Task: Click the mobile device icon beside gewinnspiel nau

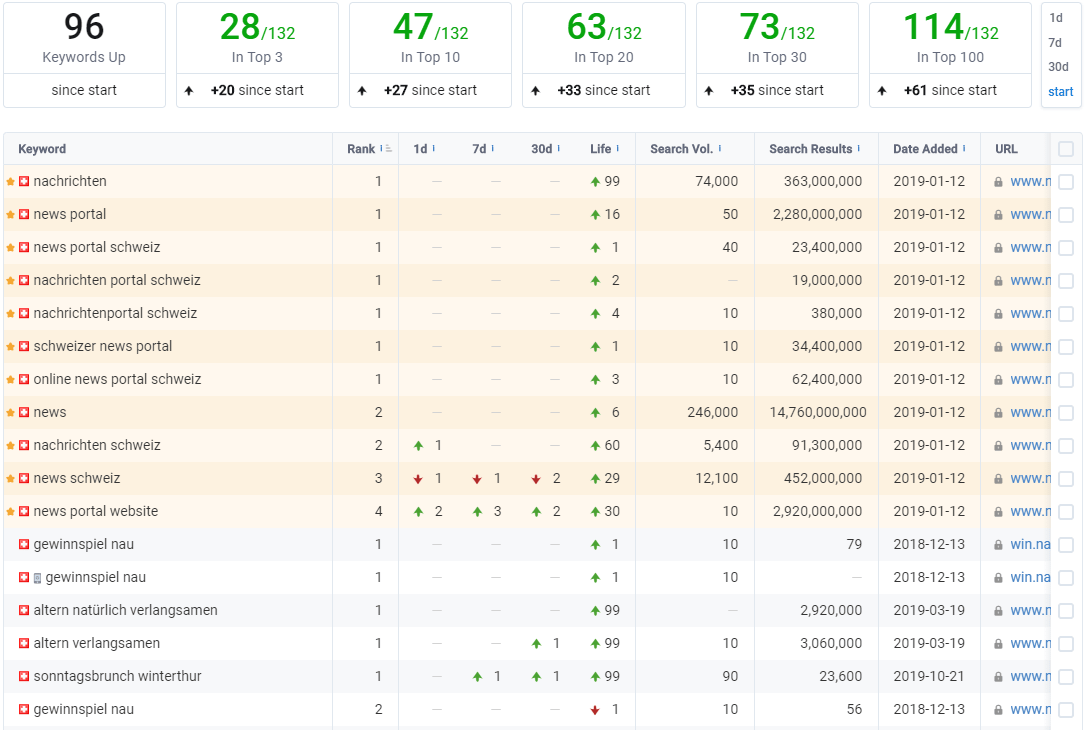Action: pyautogui.click(x=37, y=578)
